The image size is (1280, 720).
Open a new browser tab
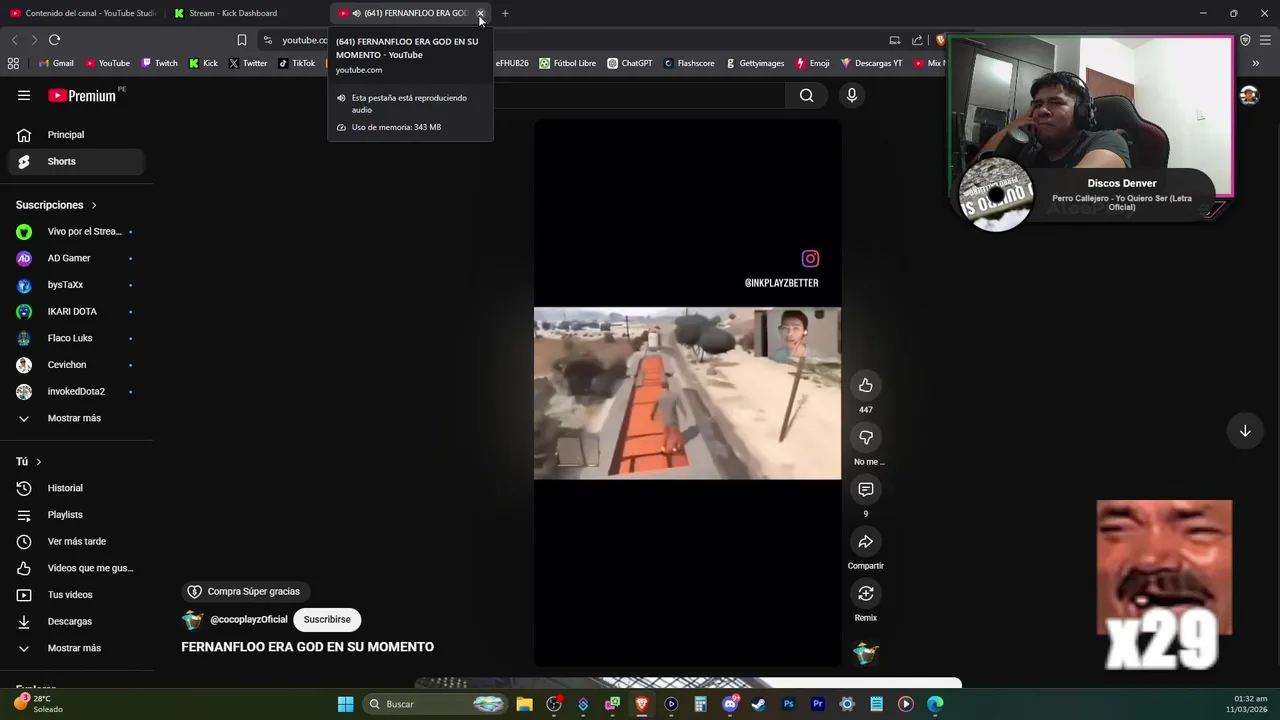505,13
